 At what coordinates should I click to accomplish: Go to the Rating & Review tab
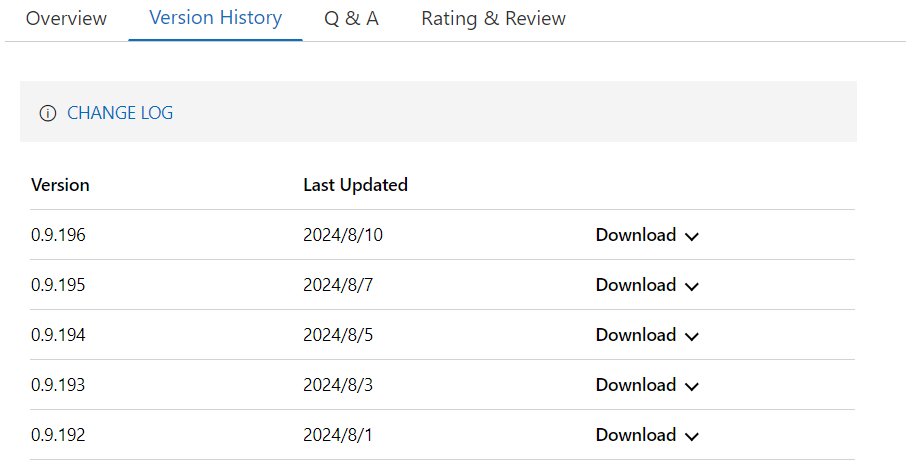point(493,19)
